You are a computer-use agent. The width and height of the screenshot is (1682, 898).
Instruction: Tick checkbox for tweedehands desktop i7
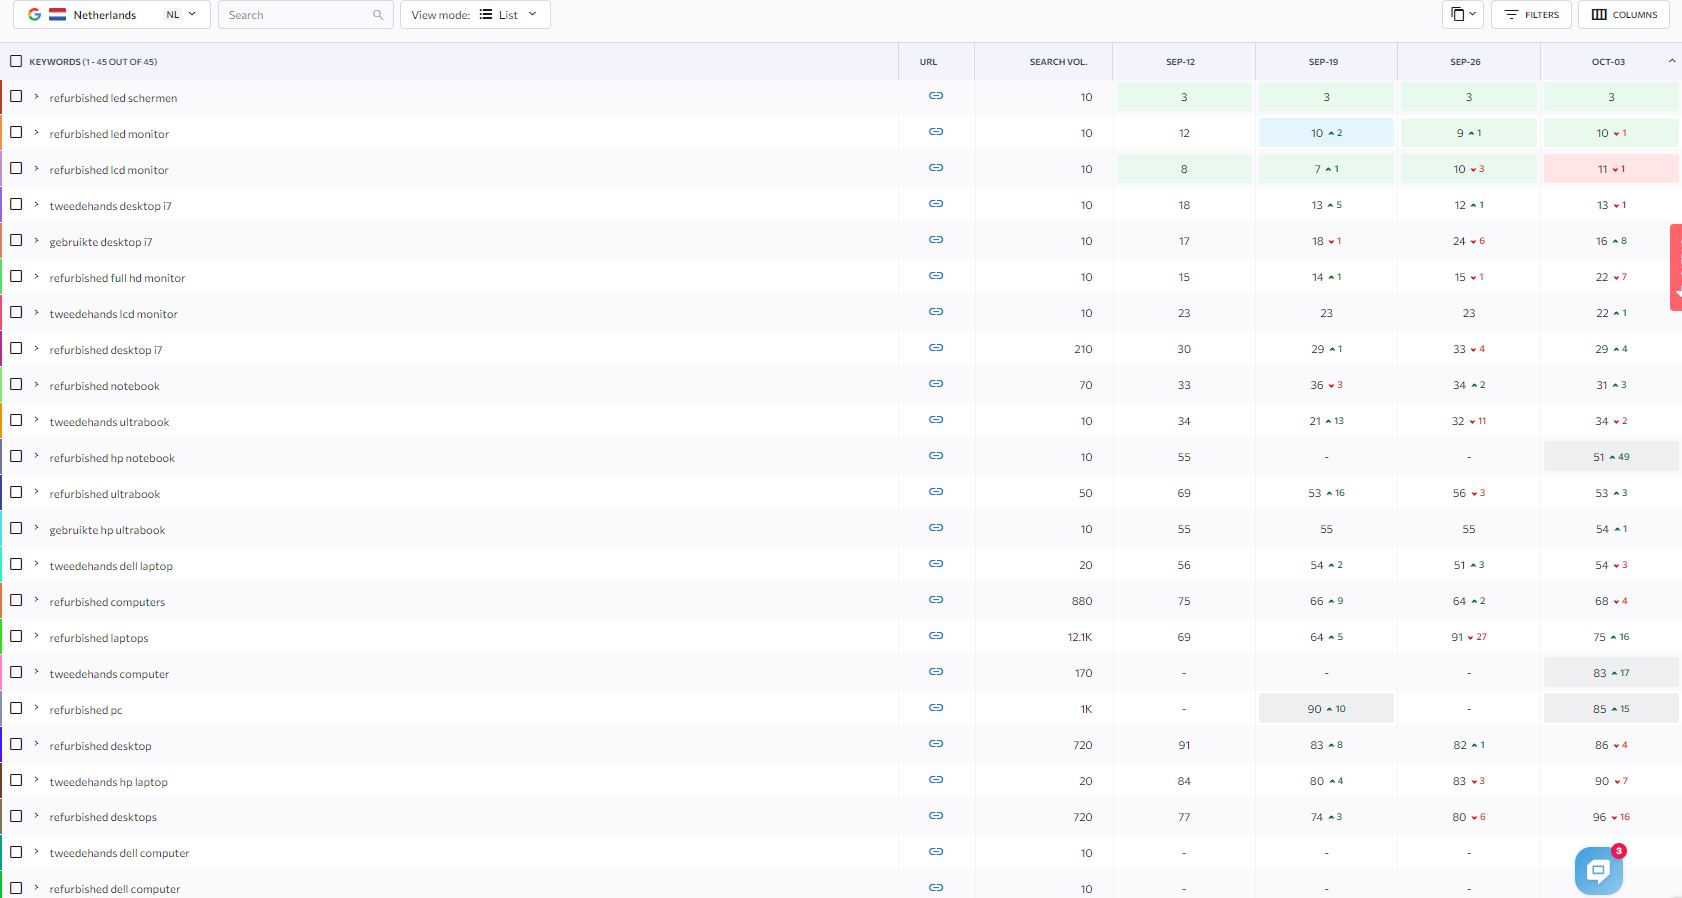click(16, 204)
